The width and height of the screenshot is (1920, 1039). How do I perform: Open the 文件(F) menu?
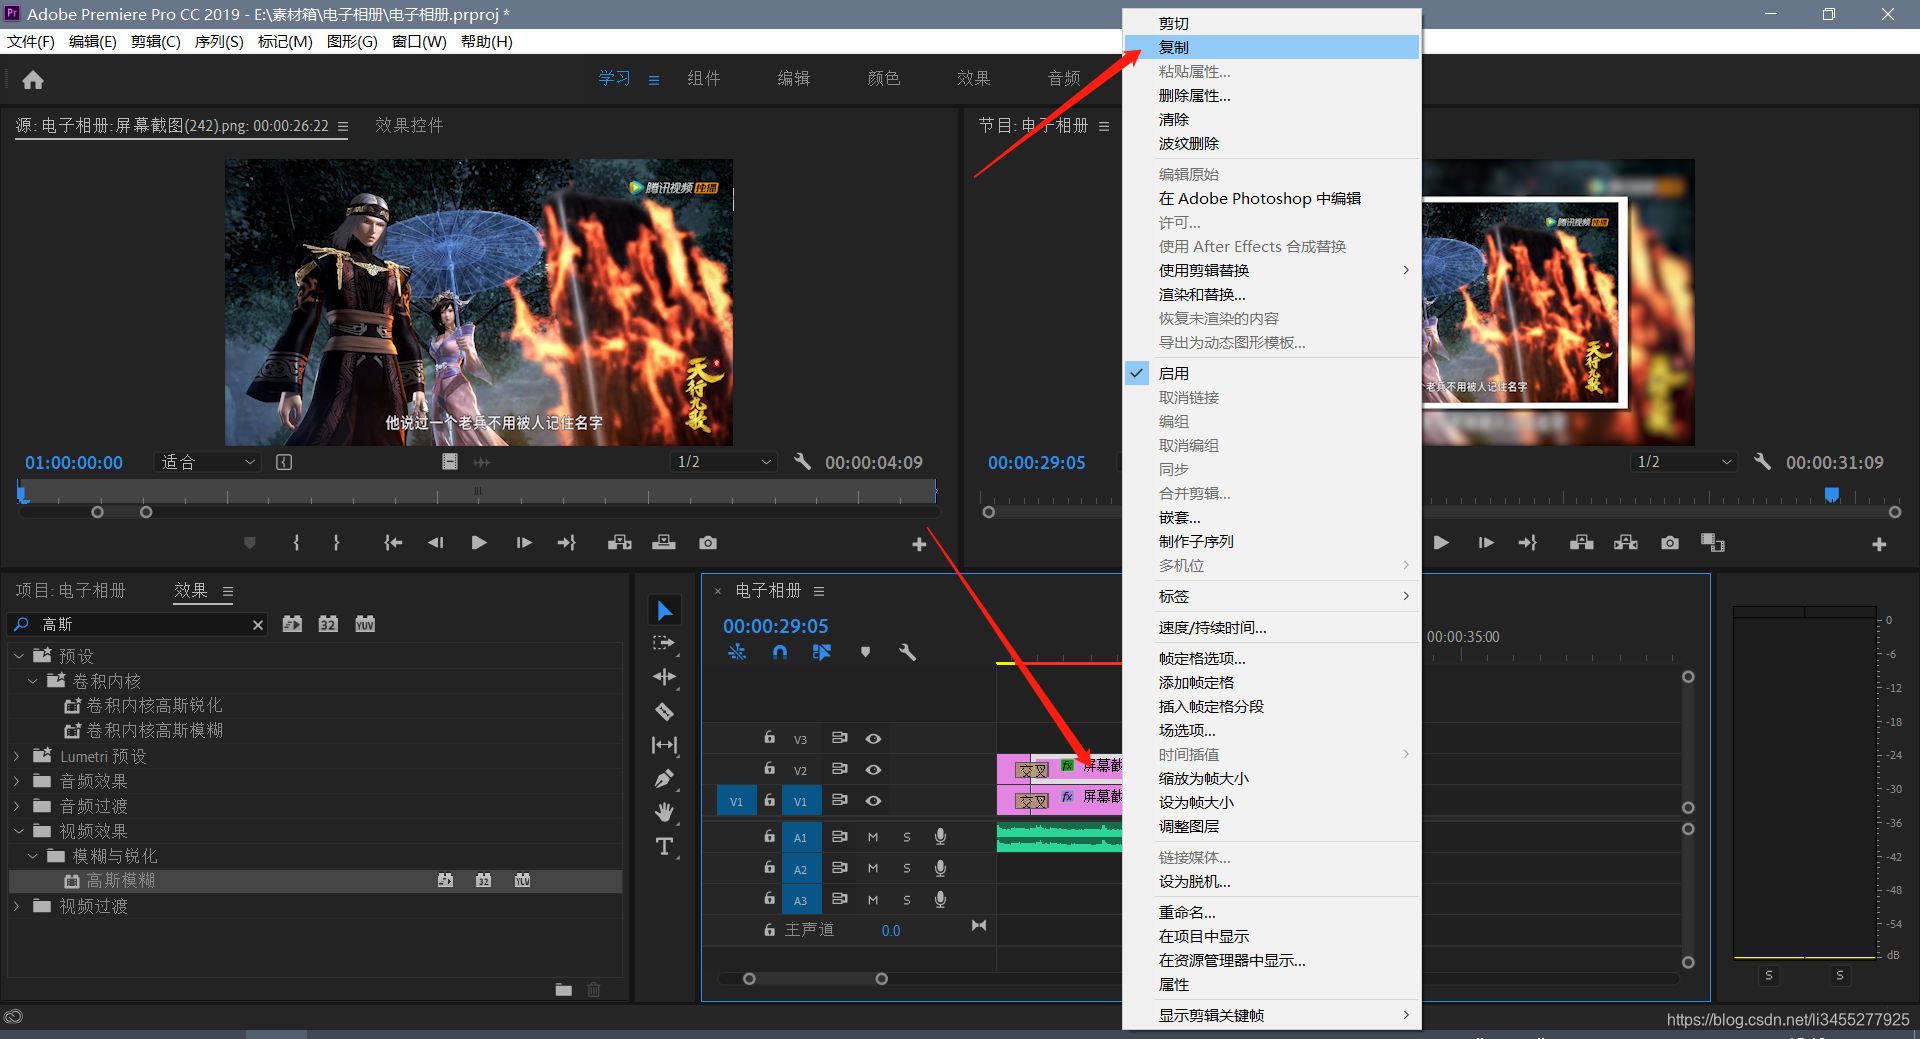[31, 42]
